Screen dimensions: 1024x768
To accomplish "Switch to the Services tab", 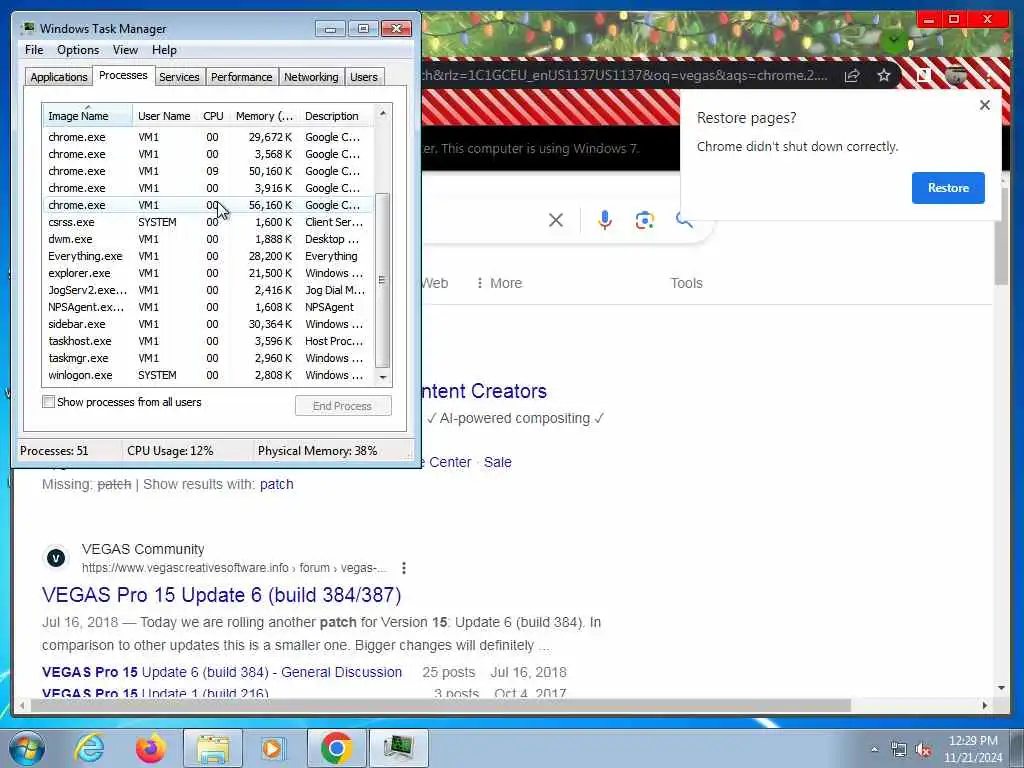I will click(179, 77).
